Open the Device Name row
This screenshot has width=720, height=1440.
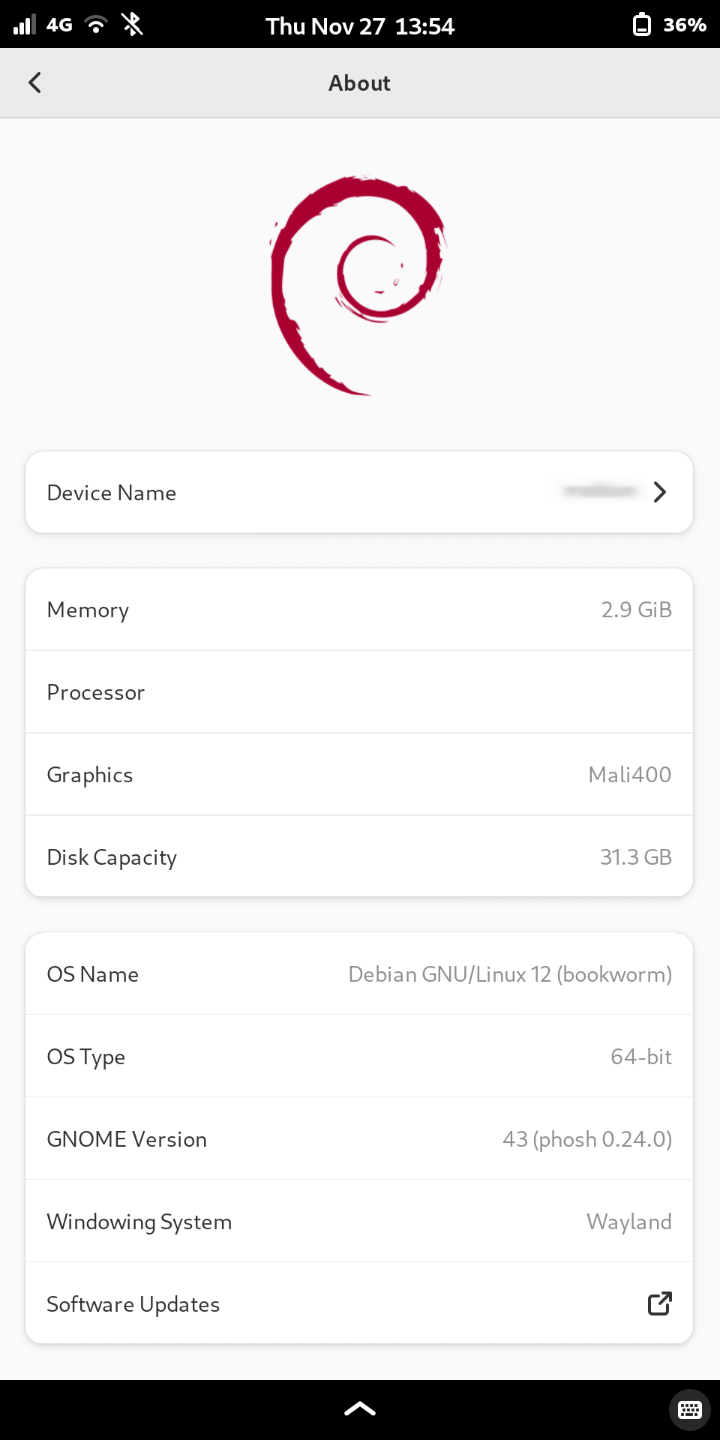[x=359, y=492]
